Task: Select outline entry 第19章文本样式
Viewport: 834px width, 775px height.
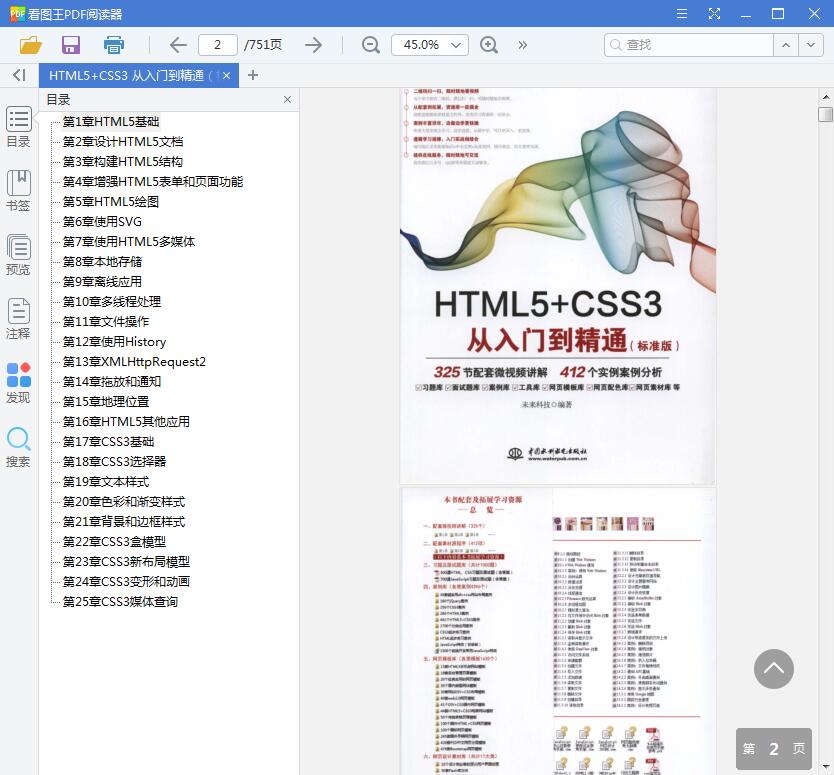Action: 106,482
